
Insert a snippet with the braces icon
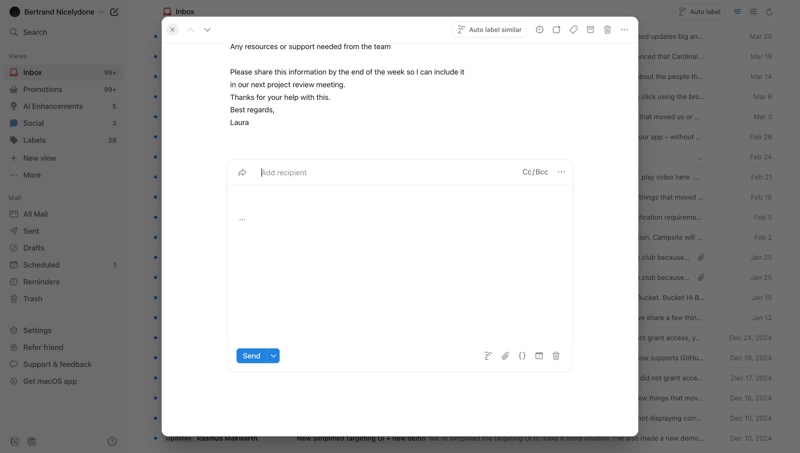(x=522, y=356)
